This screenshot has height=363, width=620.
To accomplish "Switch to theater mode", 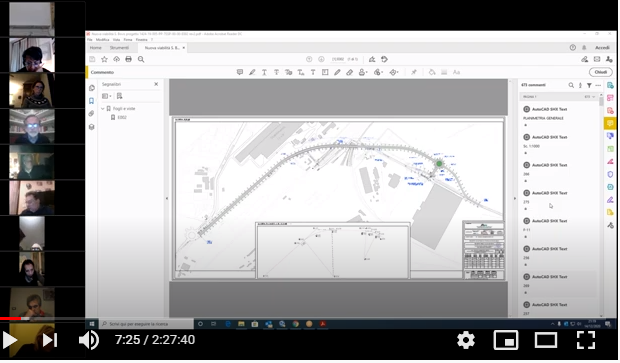I will pyautogui.click(x=546, y=340).
